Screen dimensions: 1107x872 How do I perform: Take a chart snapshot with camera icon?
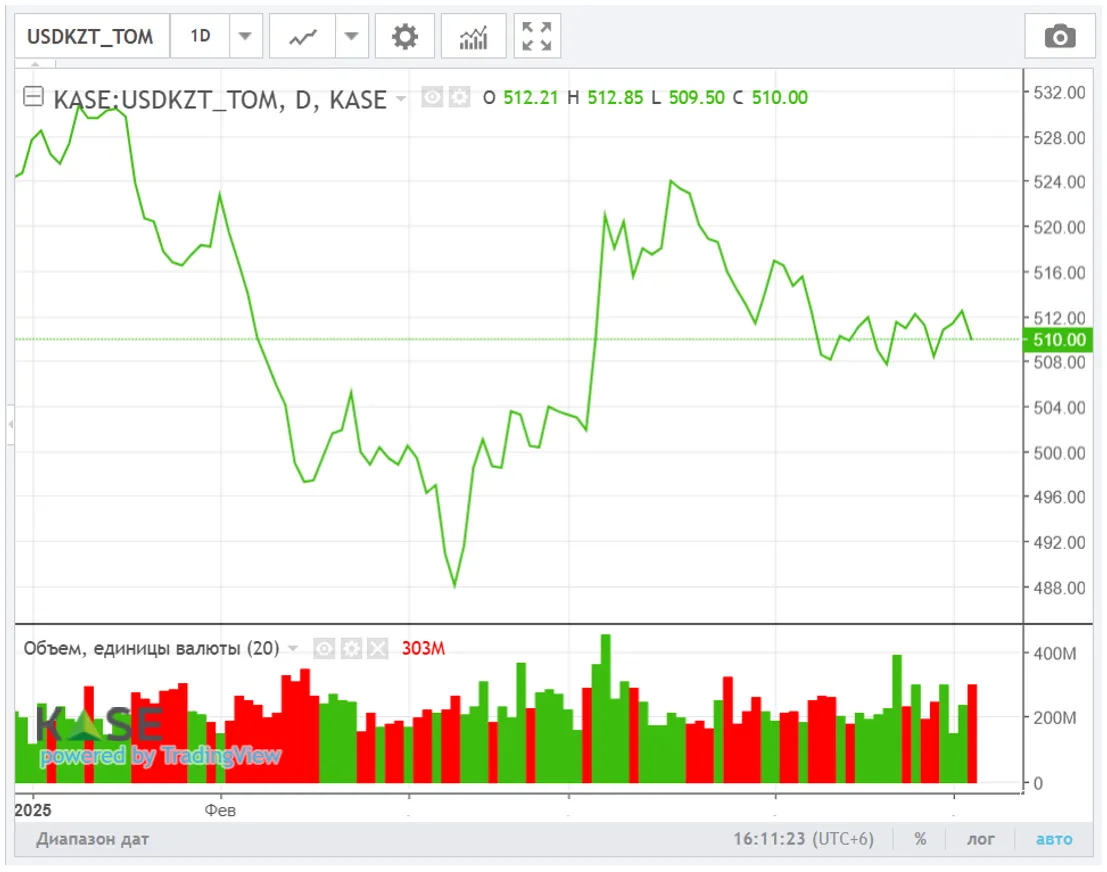[x=1059, y=37]
